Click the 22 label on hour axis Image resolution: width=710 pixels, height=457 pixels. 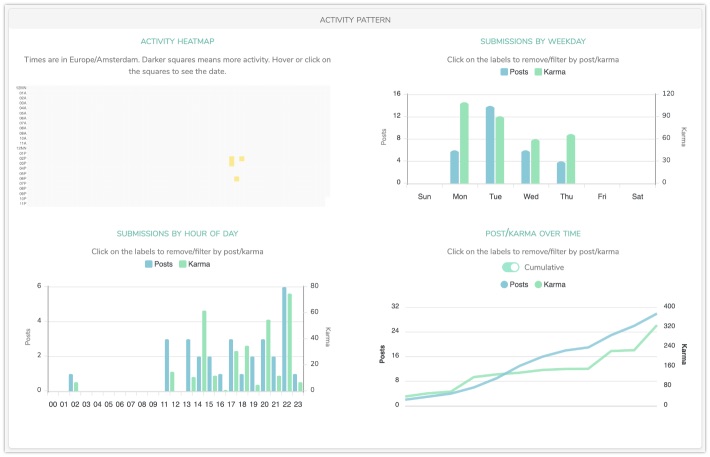(287, 404)
